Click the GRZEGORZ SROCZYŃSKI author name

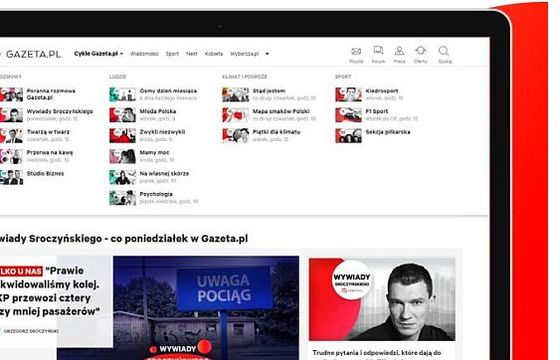[31, 331]
